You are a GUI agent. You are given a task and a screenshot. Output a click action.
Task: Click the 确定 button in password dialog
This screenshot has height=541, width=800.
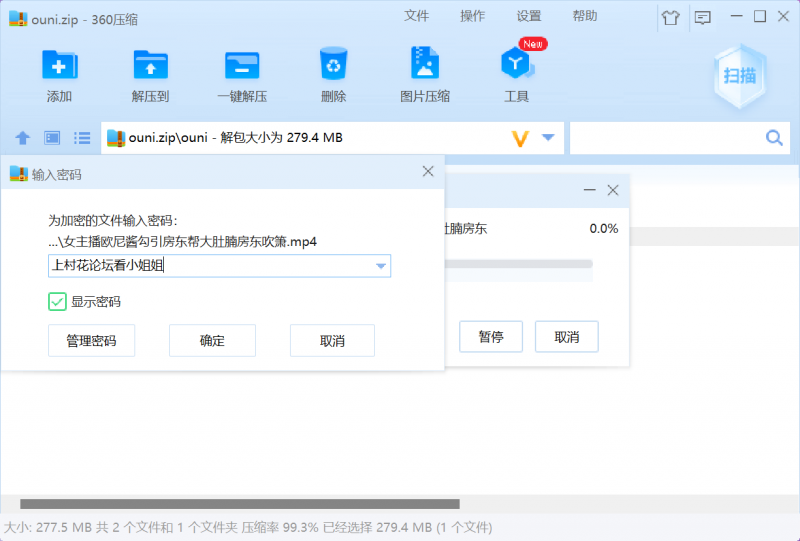point(212,341)
